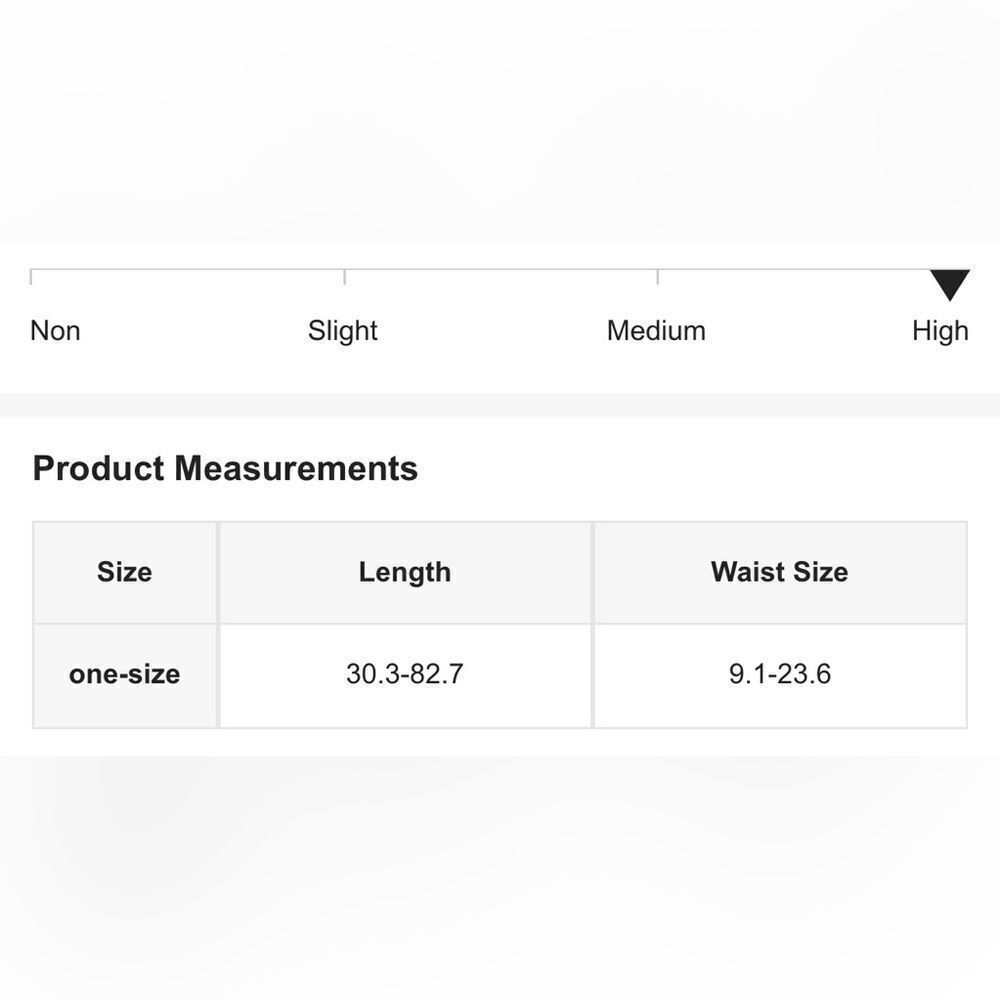1000x1000 pixels.
Task: Select the Non label on the scale
Action: tap(55, 331)
